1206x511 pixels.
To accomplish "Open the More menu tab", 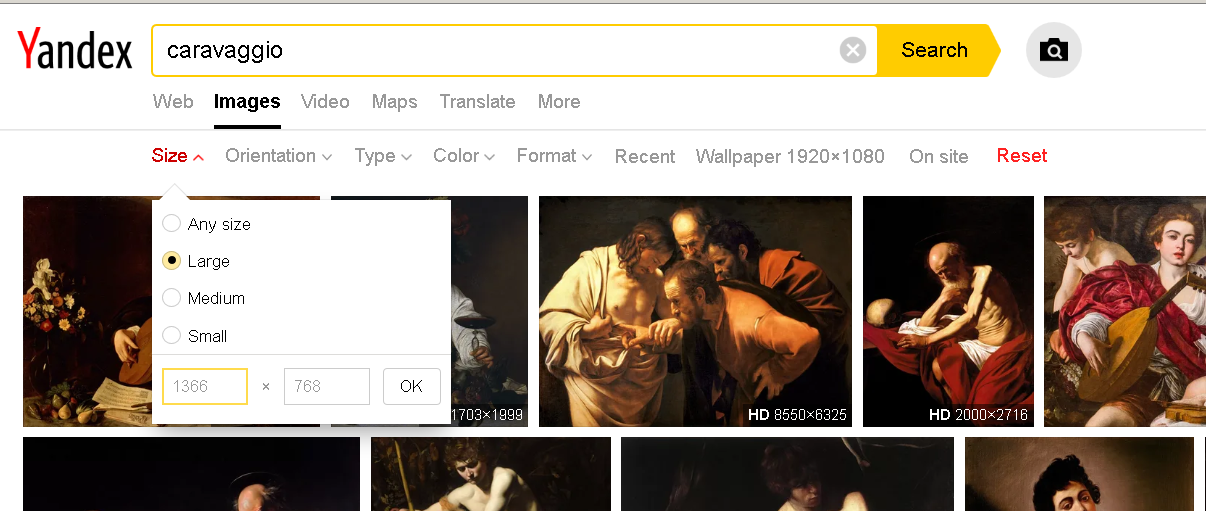I will 558,101.
